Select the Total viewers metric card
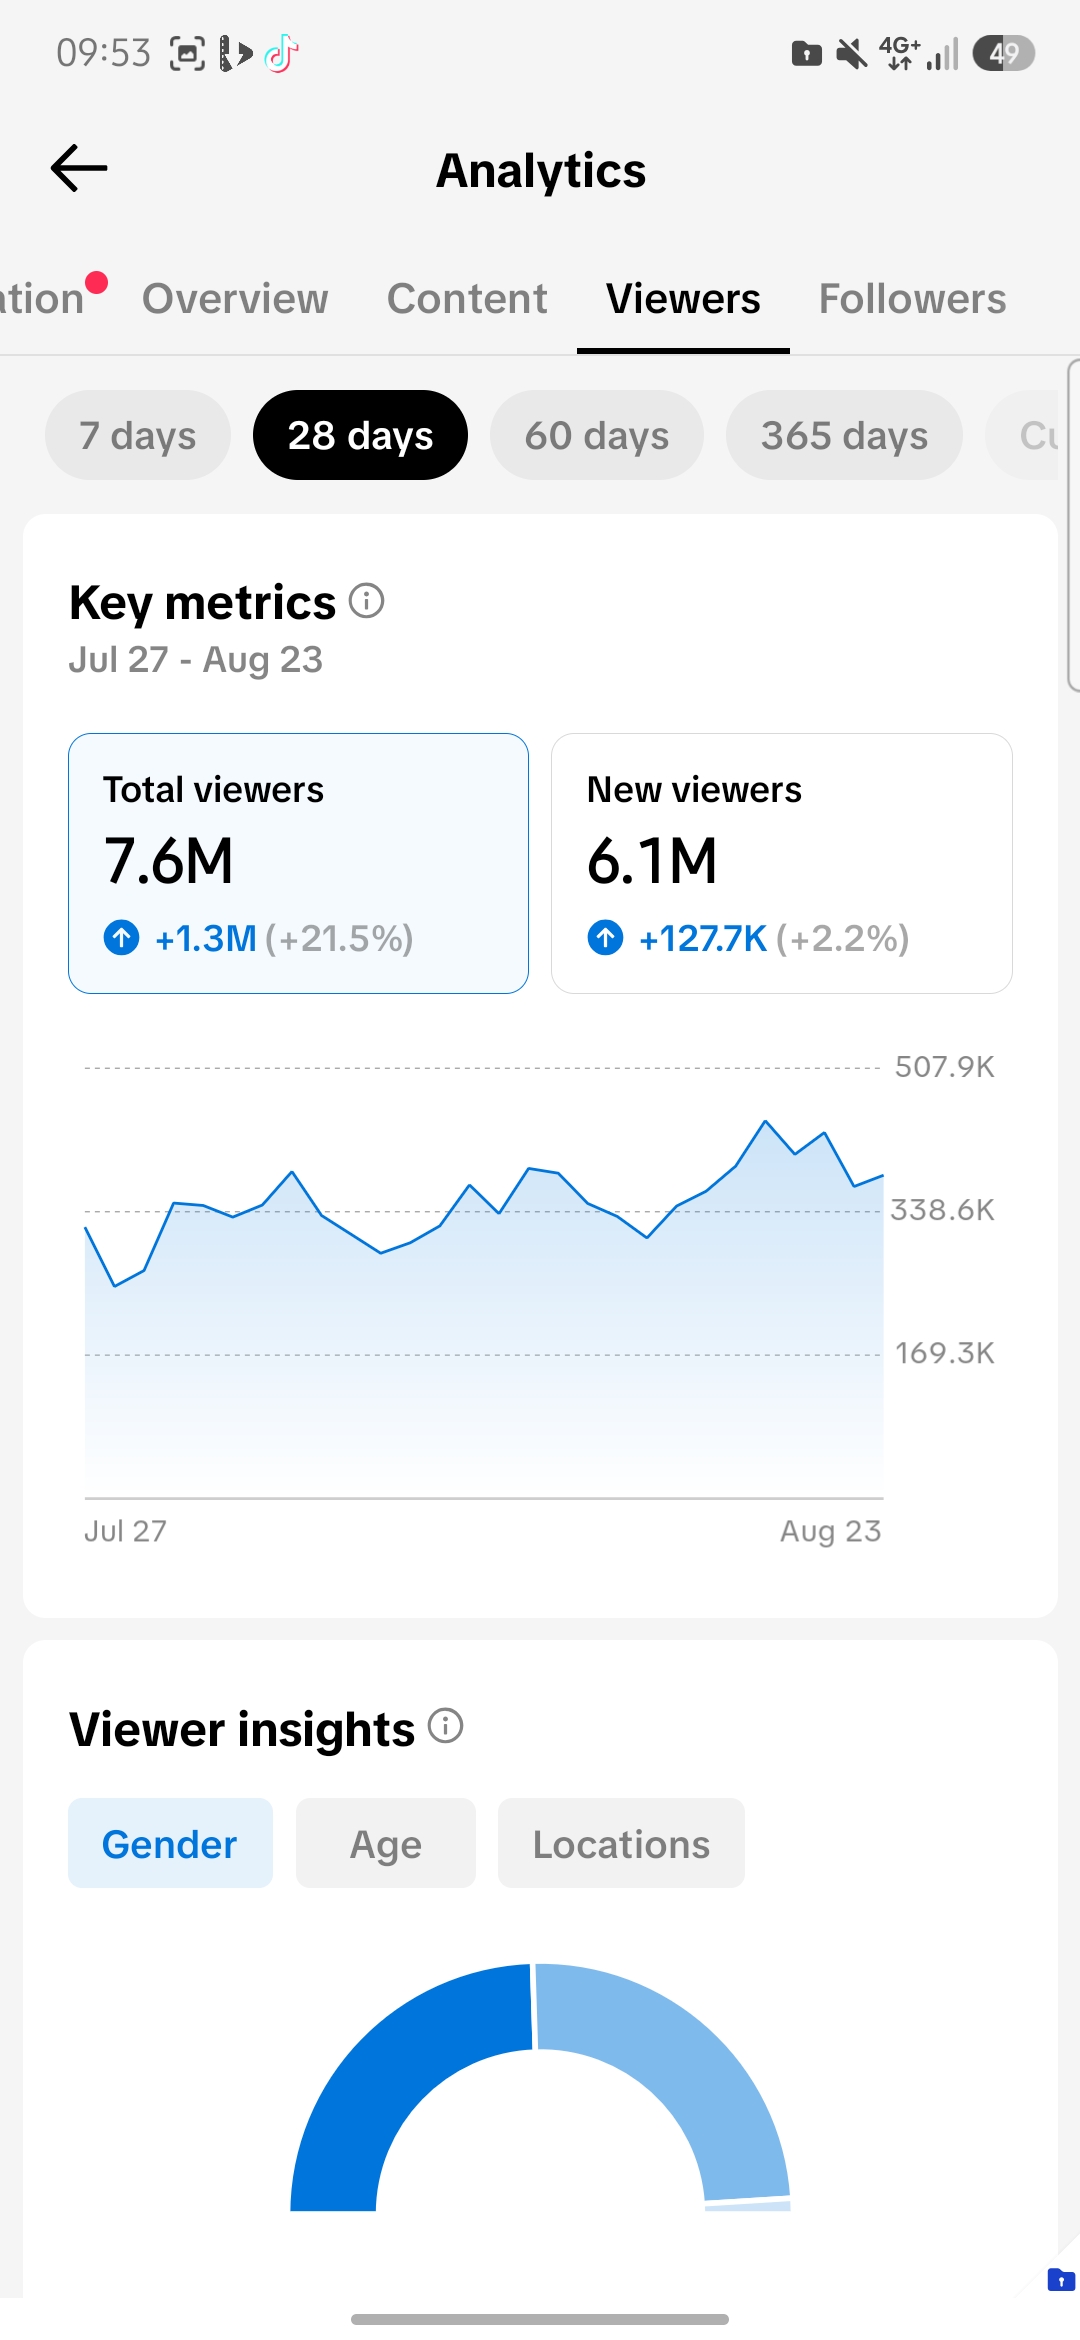 coord(298,863)
